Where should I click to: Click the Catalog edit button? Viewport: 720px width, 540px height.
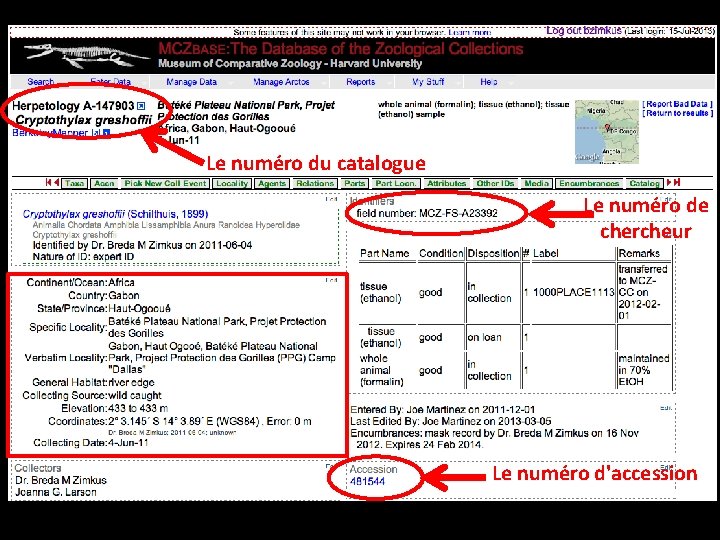point(644,184)
